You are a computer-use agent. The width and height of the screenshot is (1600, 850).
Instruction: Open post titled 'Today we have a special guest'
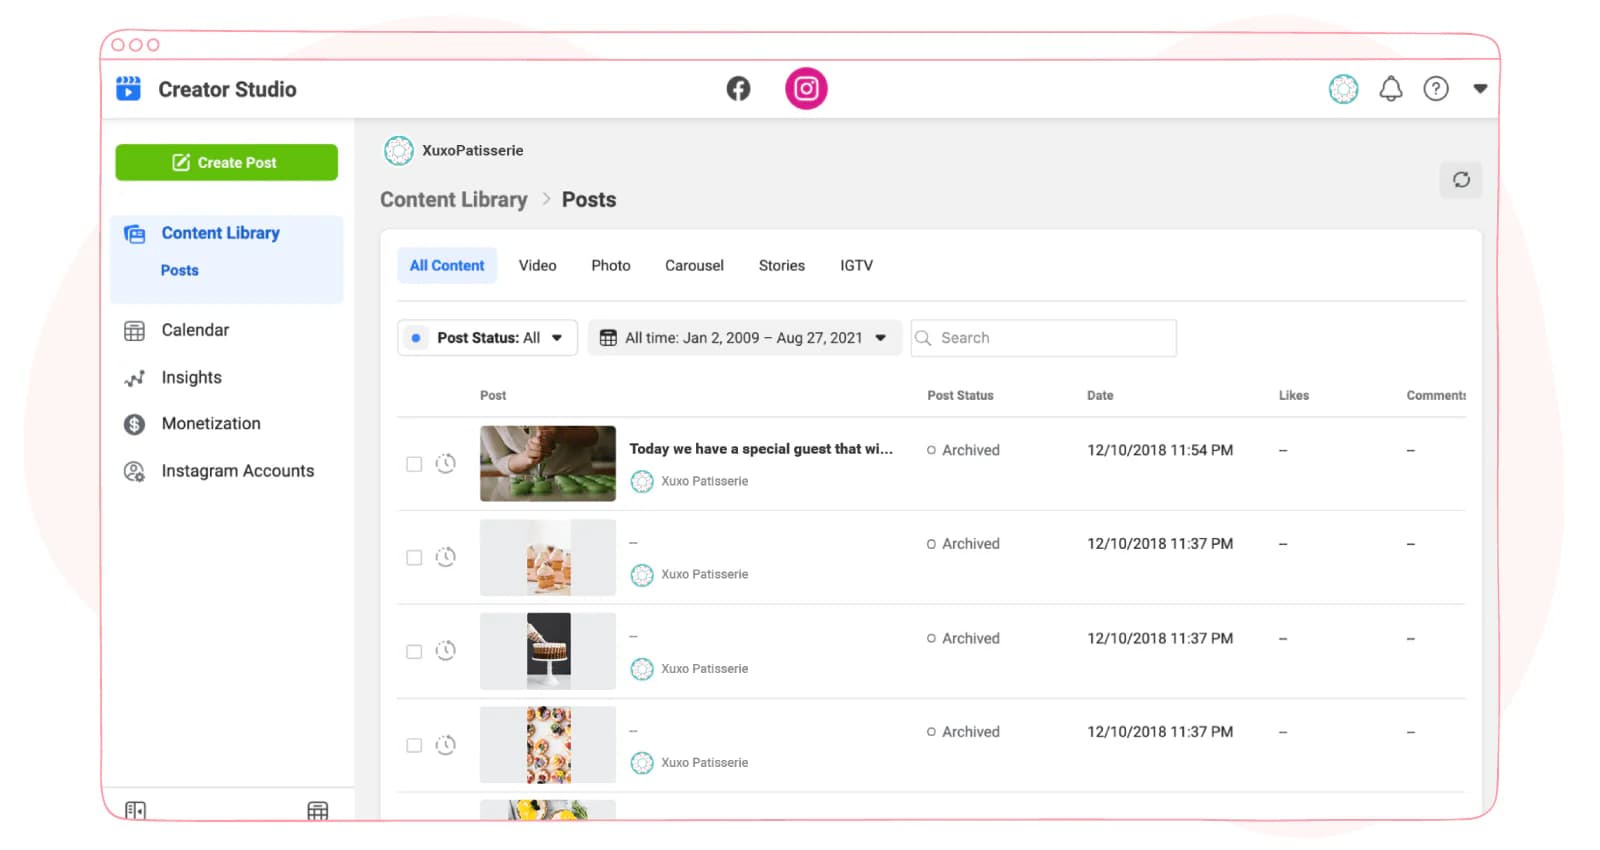click(761, 449)
